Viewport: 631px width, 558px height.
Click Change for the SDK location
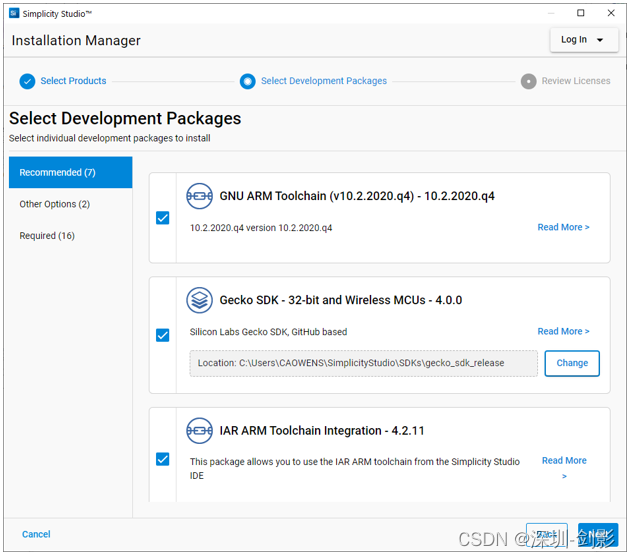pyautogui.click(x=572, y=363)
